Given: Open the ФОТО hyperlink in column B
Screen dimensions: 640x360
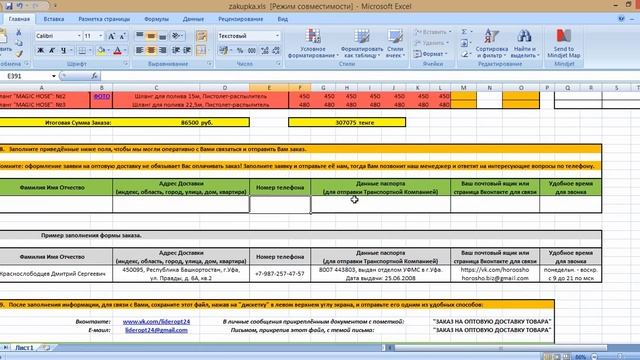Looking at the screenshot, I should click(102, 96).
